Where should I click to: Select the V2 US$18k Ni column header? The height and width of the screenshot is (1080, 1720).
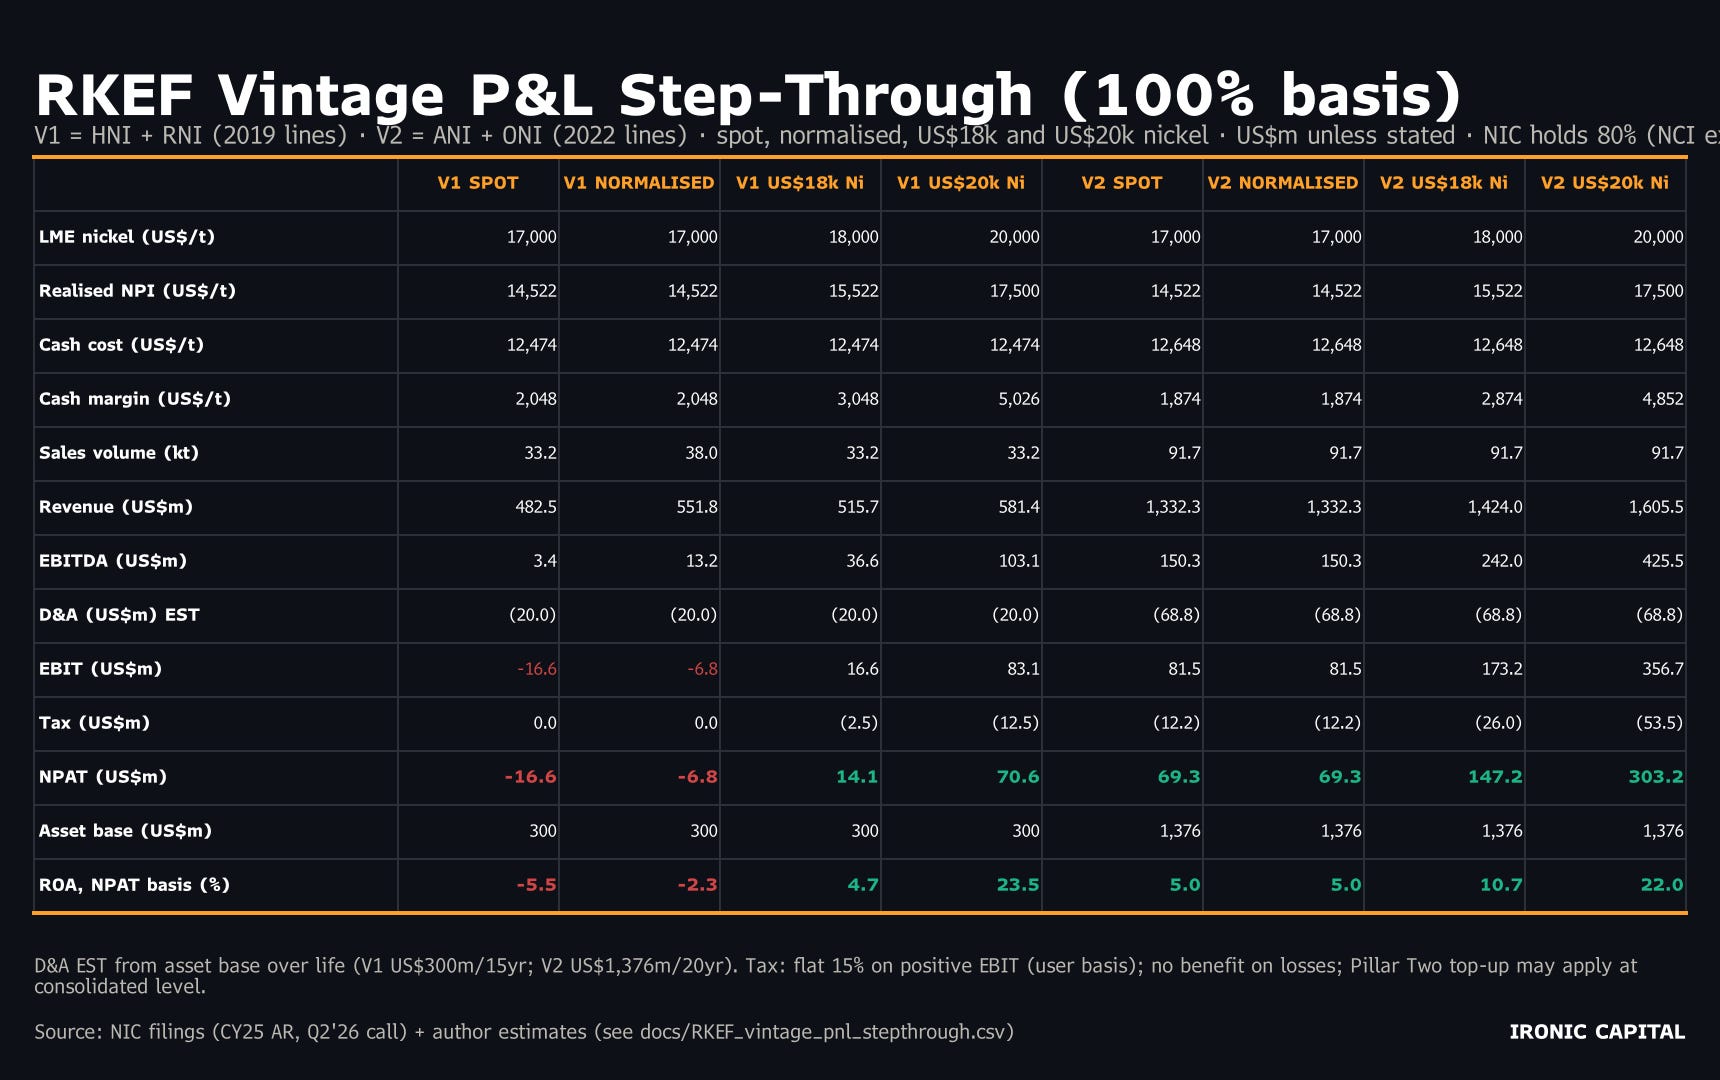pyautogui.click(x=1444, y=183)
